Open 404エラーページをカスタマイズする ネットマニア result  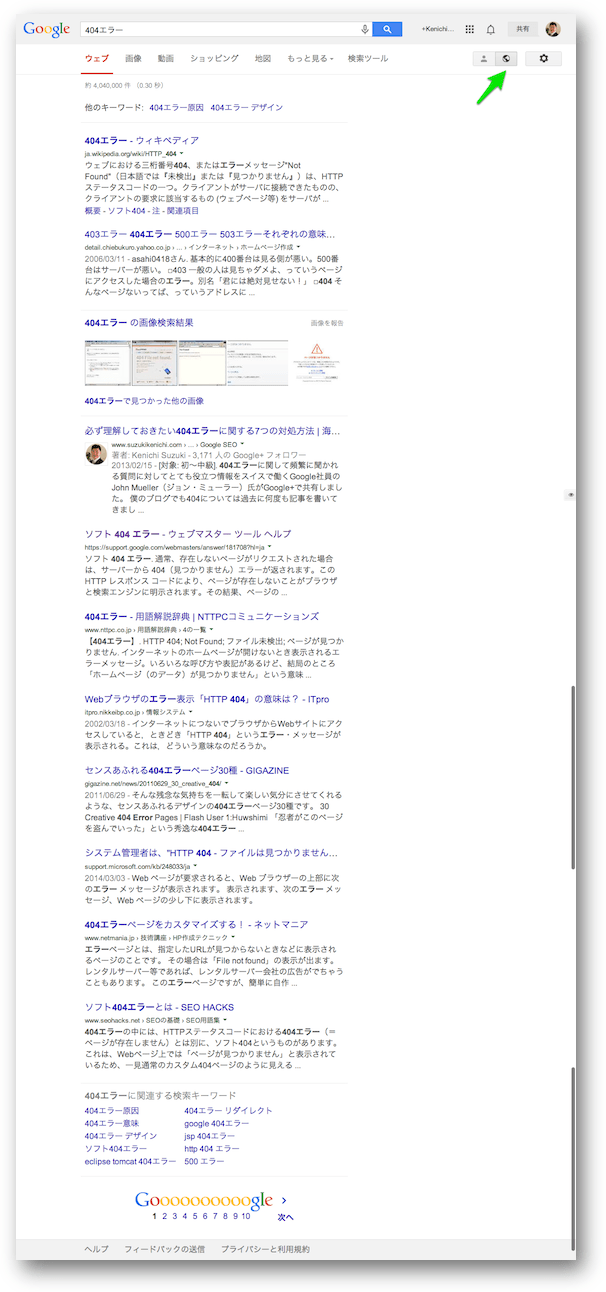pos(196,924)
